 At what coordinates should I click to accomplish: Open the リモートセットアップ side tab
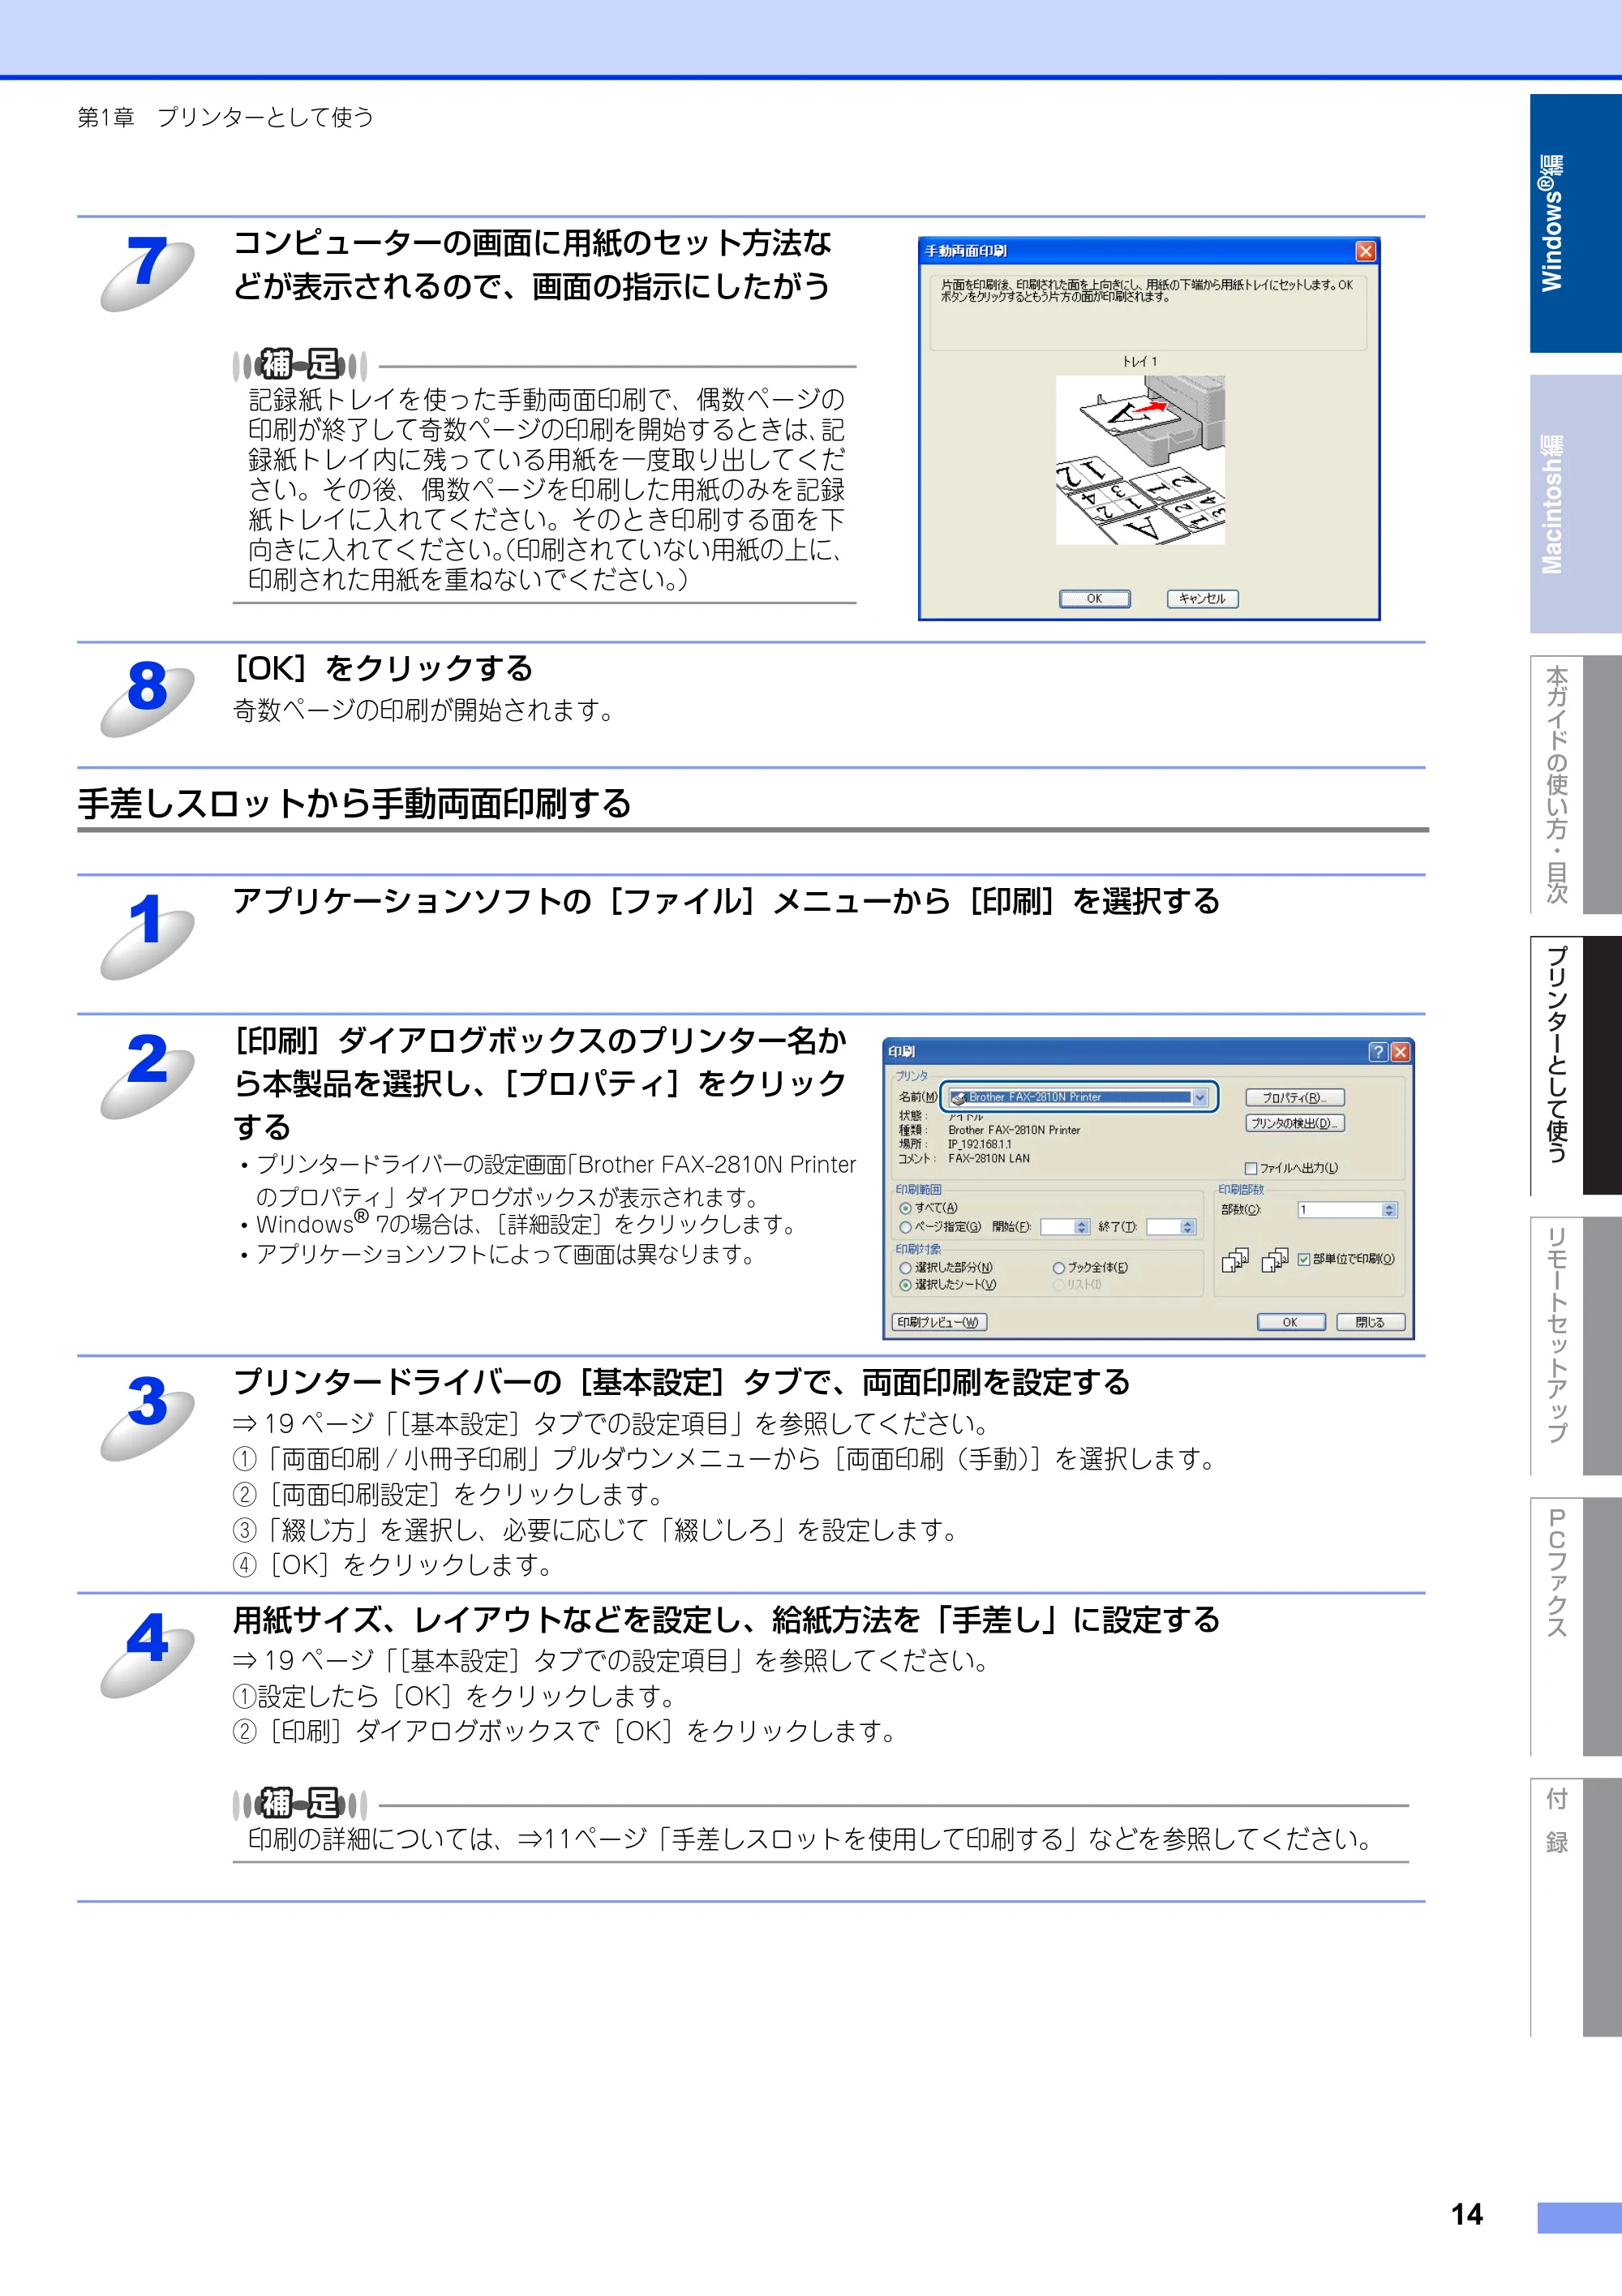1575,1346
